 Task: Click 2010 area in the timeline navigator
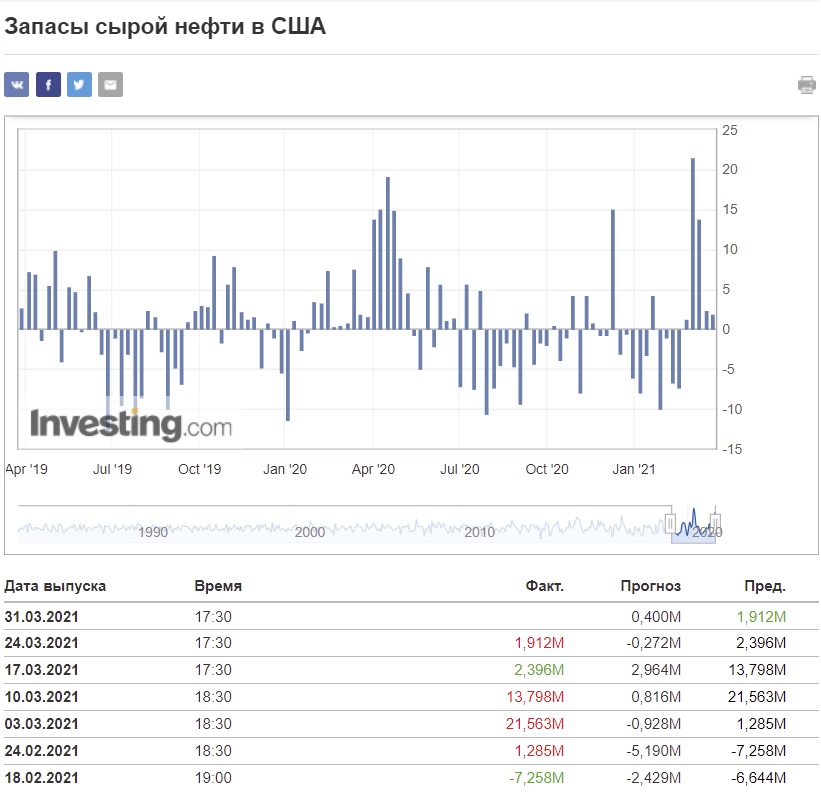(479, 532)
